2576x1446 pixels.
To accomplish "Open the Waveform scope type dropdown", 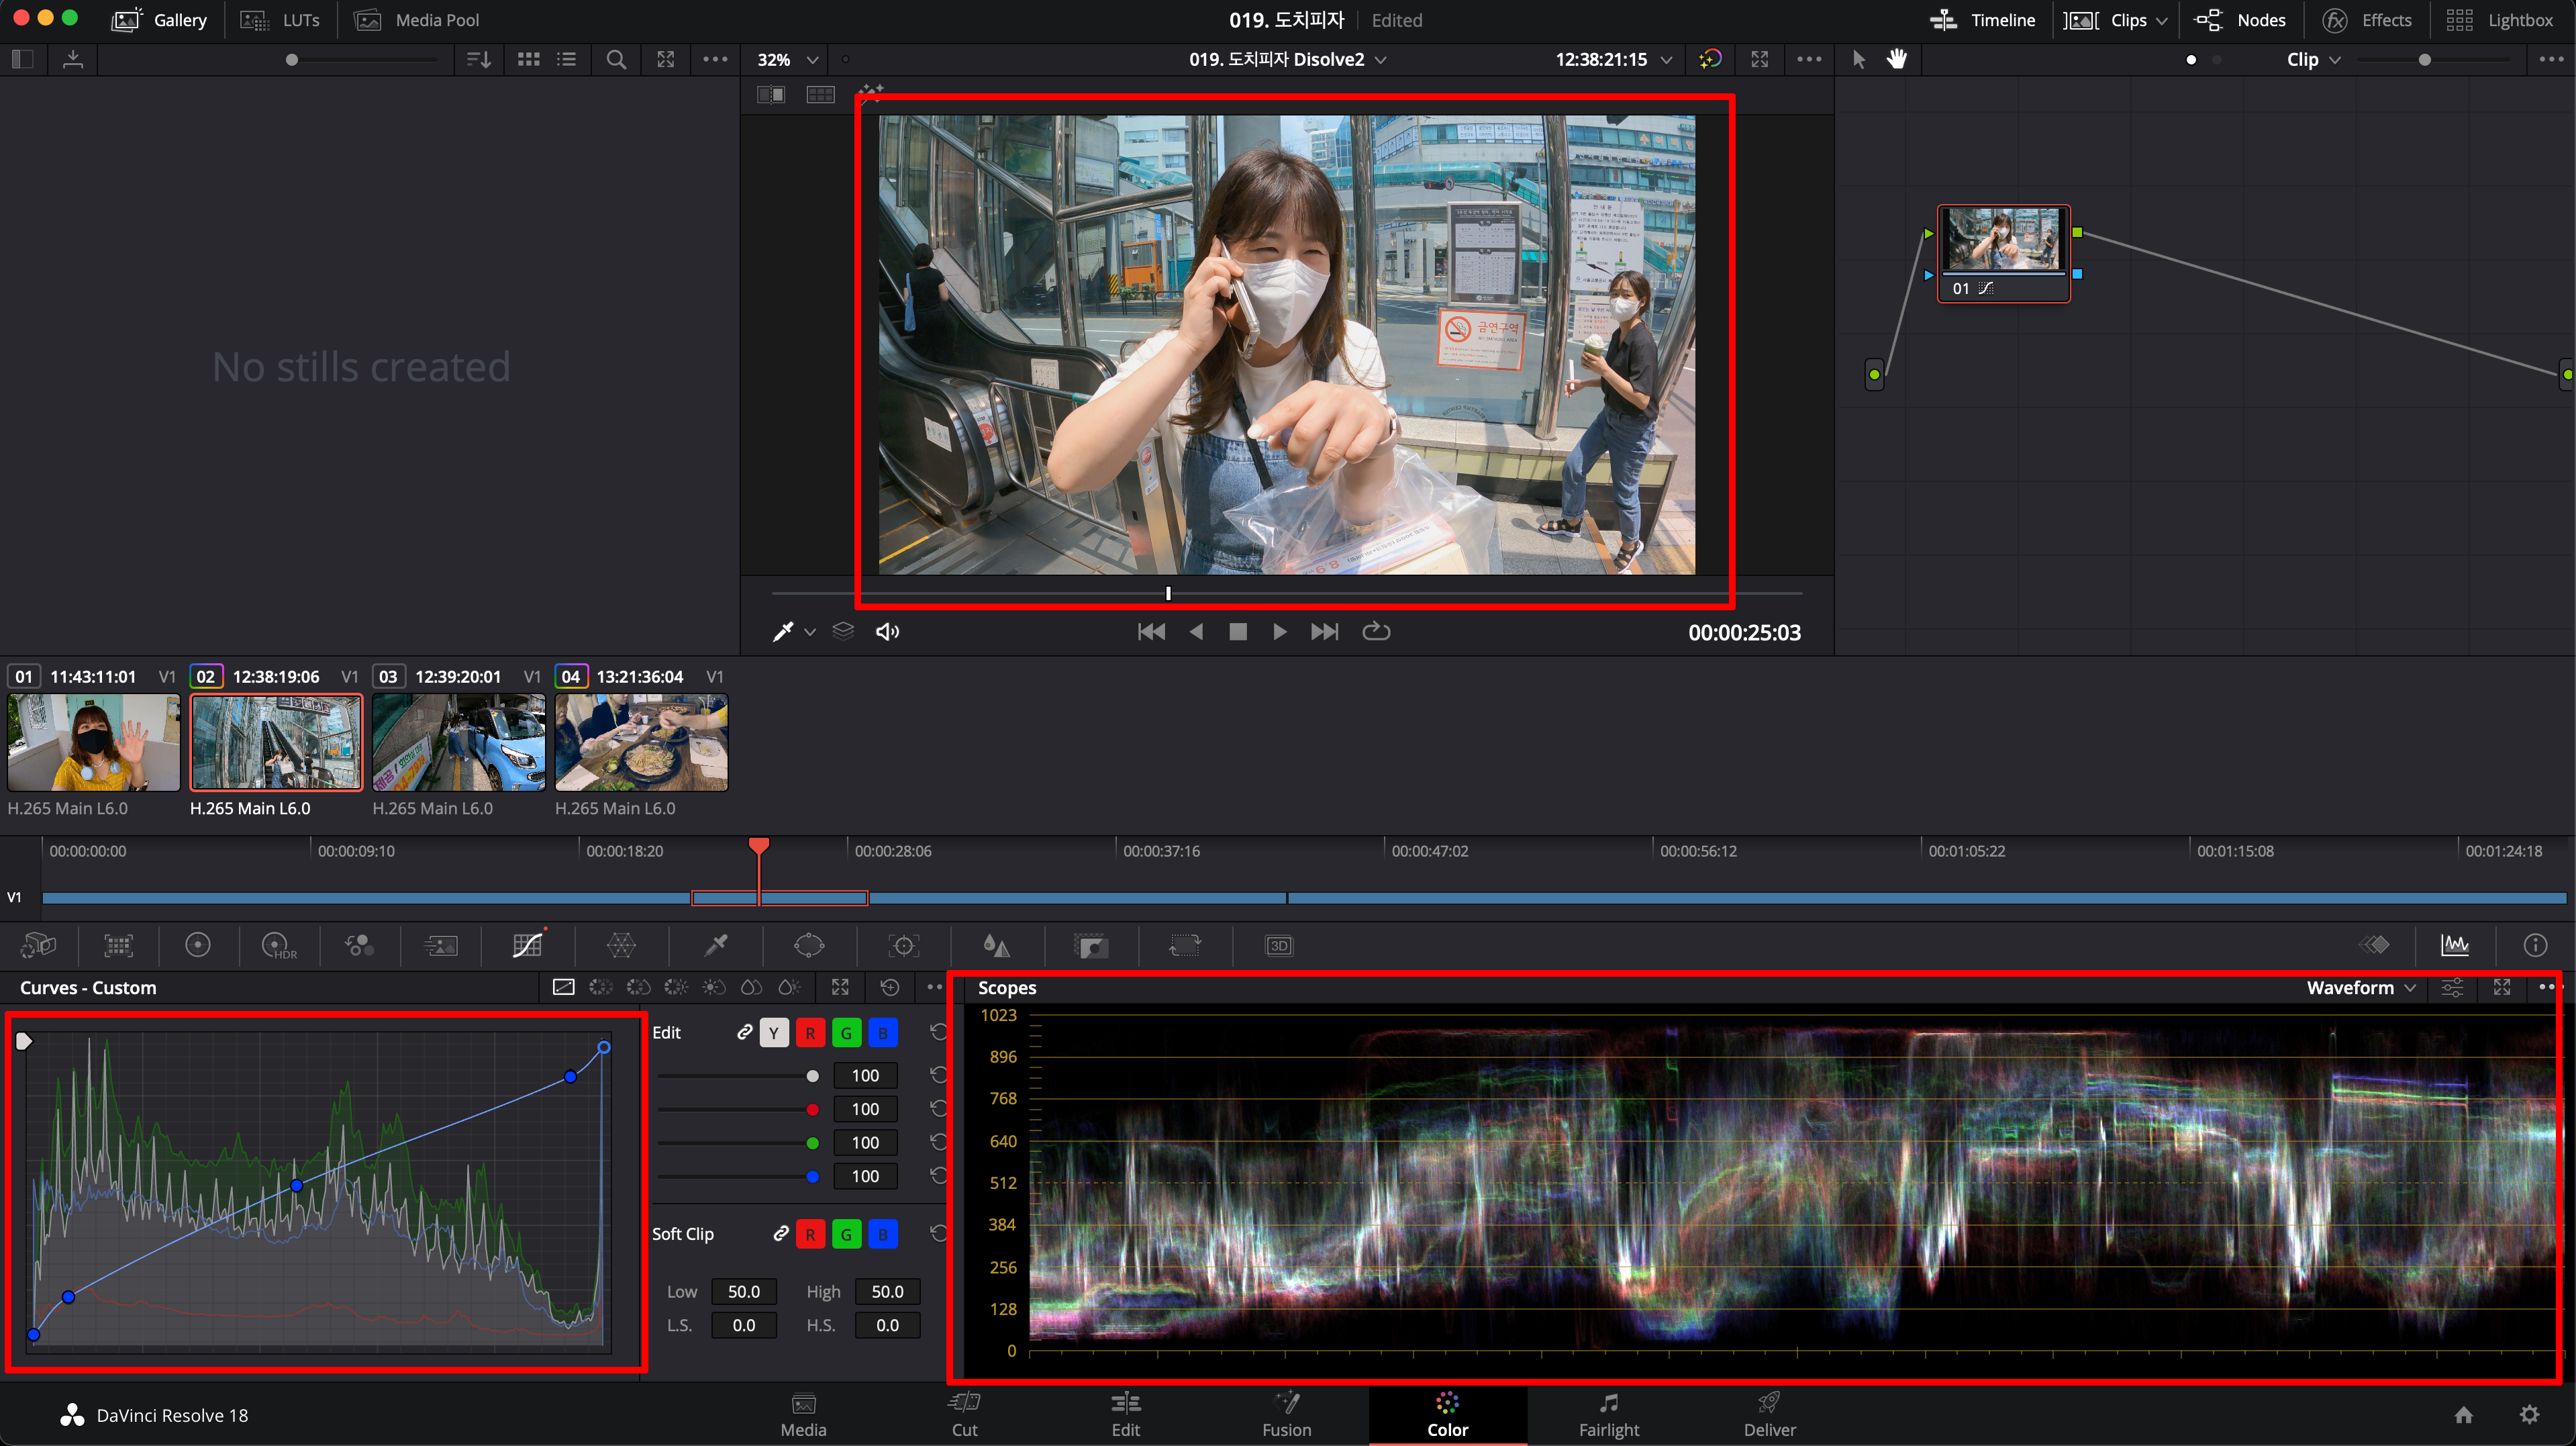I will (2360, 988).
